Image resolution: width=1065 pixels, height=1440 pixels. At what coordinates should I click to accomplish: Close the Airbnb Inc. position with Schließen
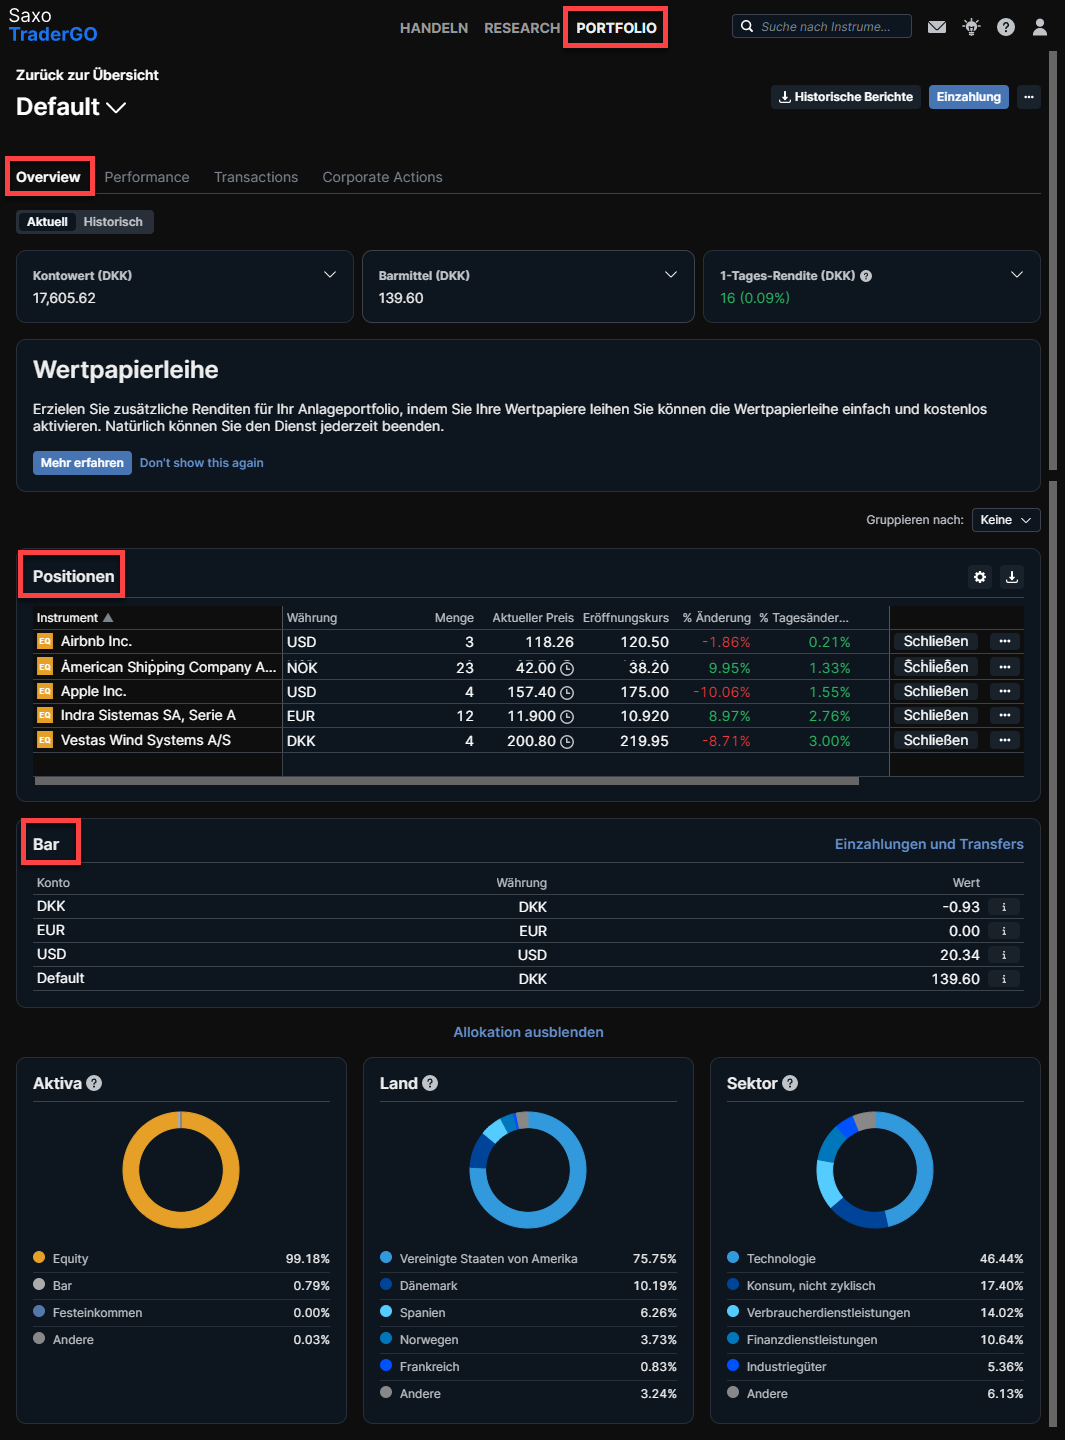(x=936, y=641)
